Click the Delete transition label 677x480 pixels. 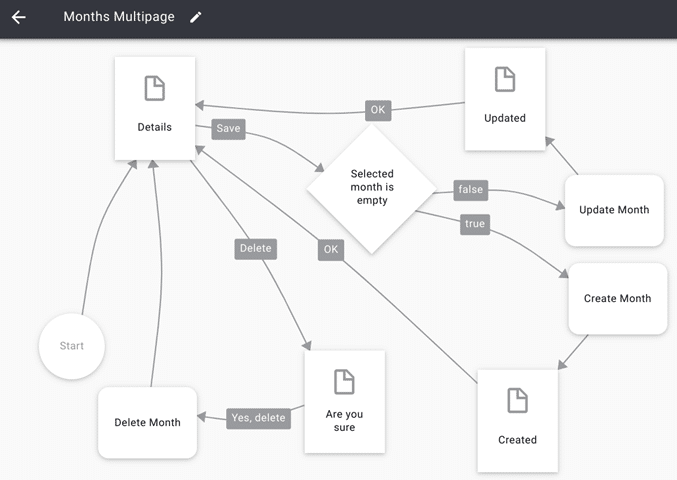point(256,249)
